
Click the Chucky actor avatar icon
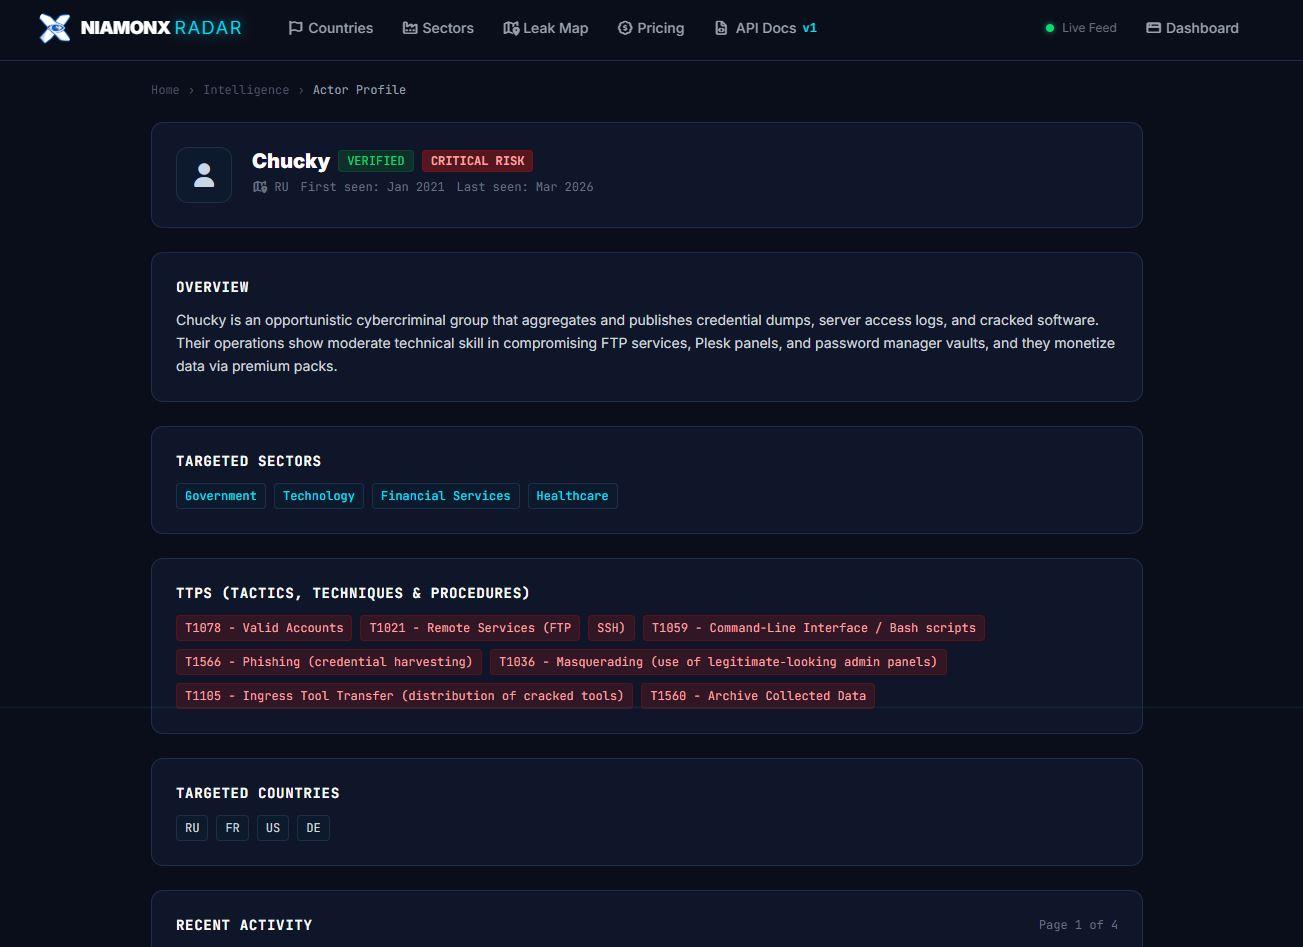coord(204,175)
